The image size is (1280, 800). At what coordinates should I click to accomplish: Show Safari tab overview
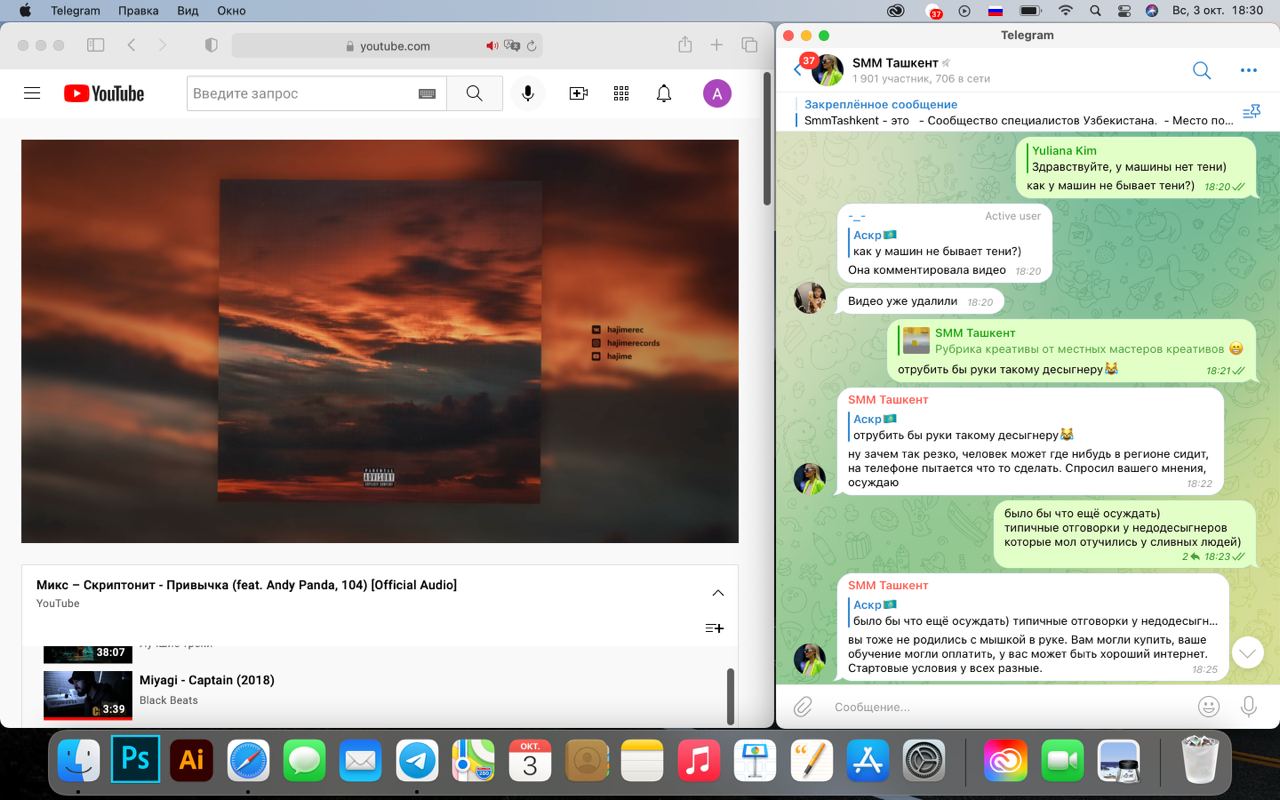point(749,45)
